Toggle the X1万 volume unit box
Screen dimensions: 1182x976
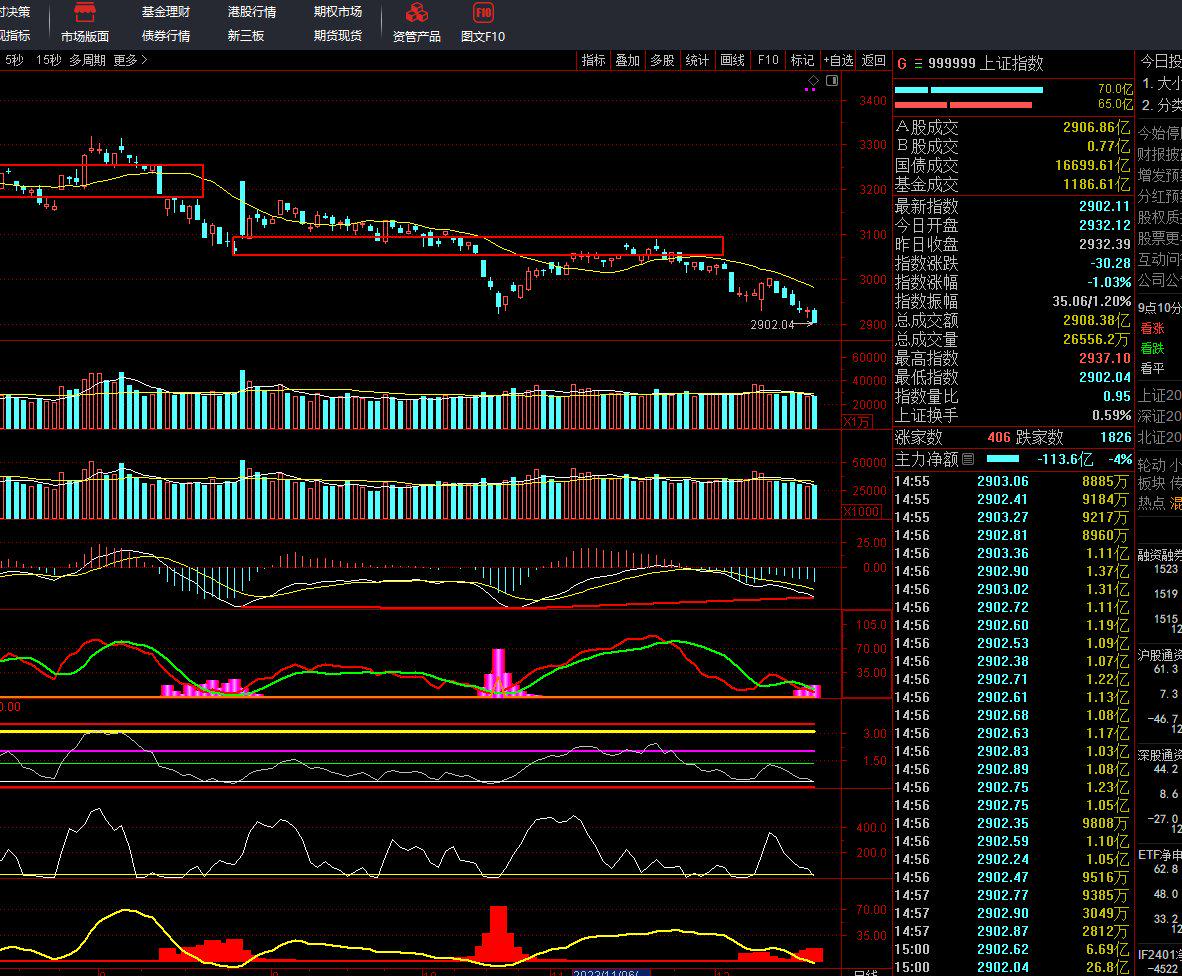pyautogui.click(x=858, y=422)
